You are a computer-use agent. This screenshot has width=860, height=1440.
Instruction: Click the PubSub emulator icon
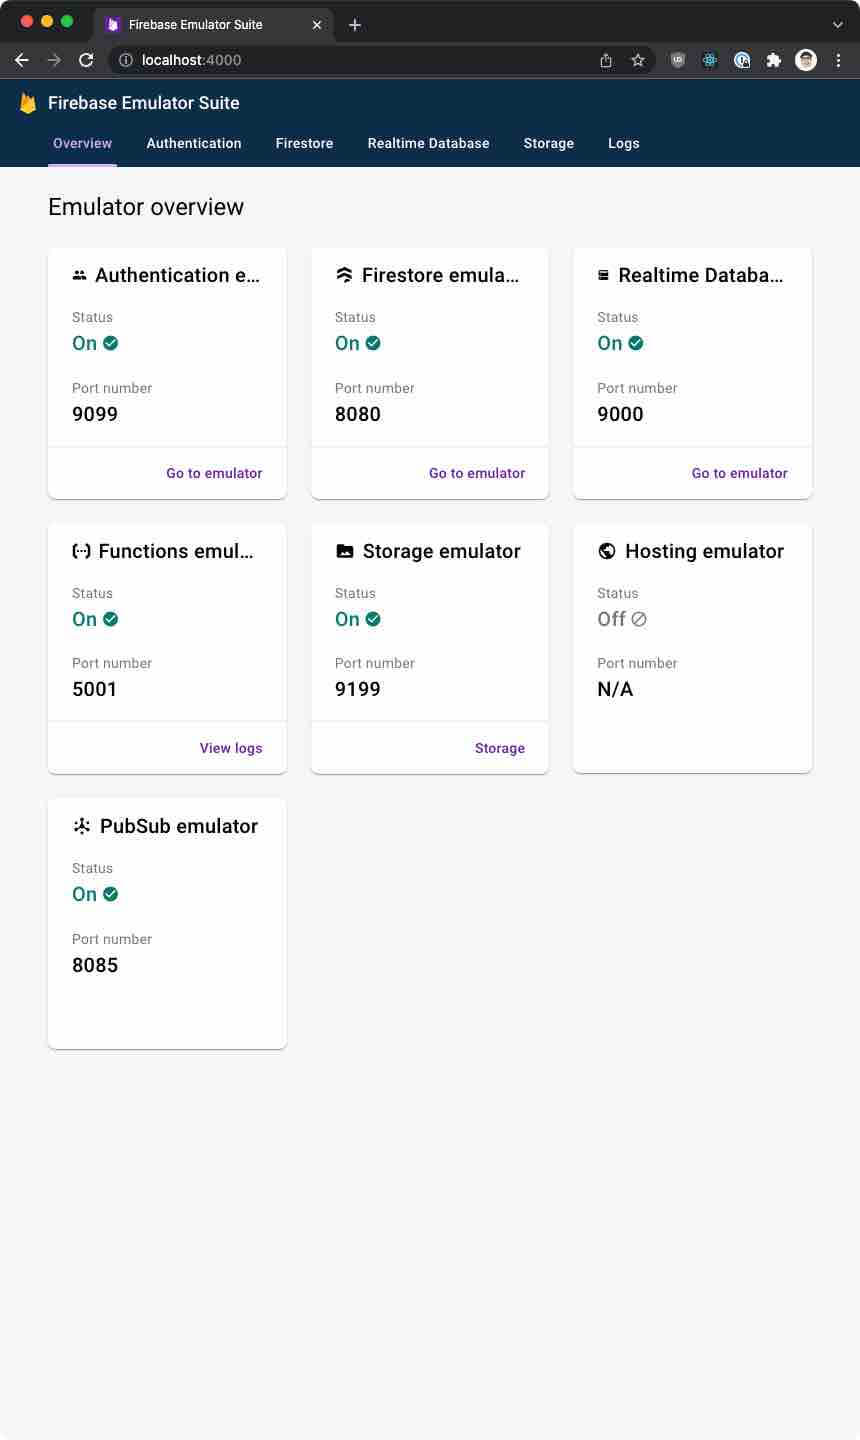coord(82,826)
